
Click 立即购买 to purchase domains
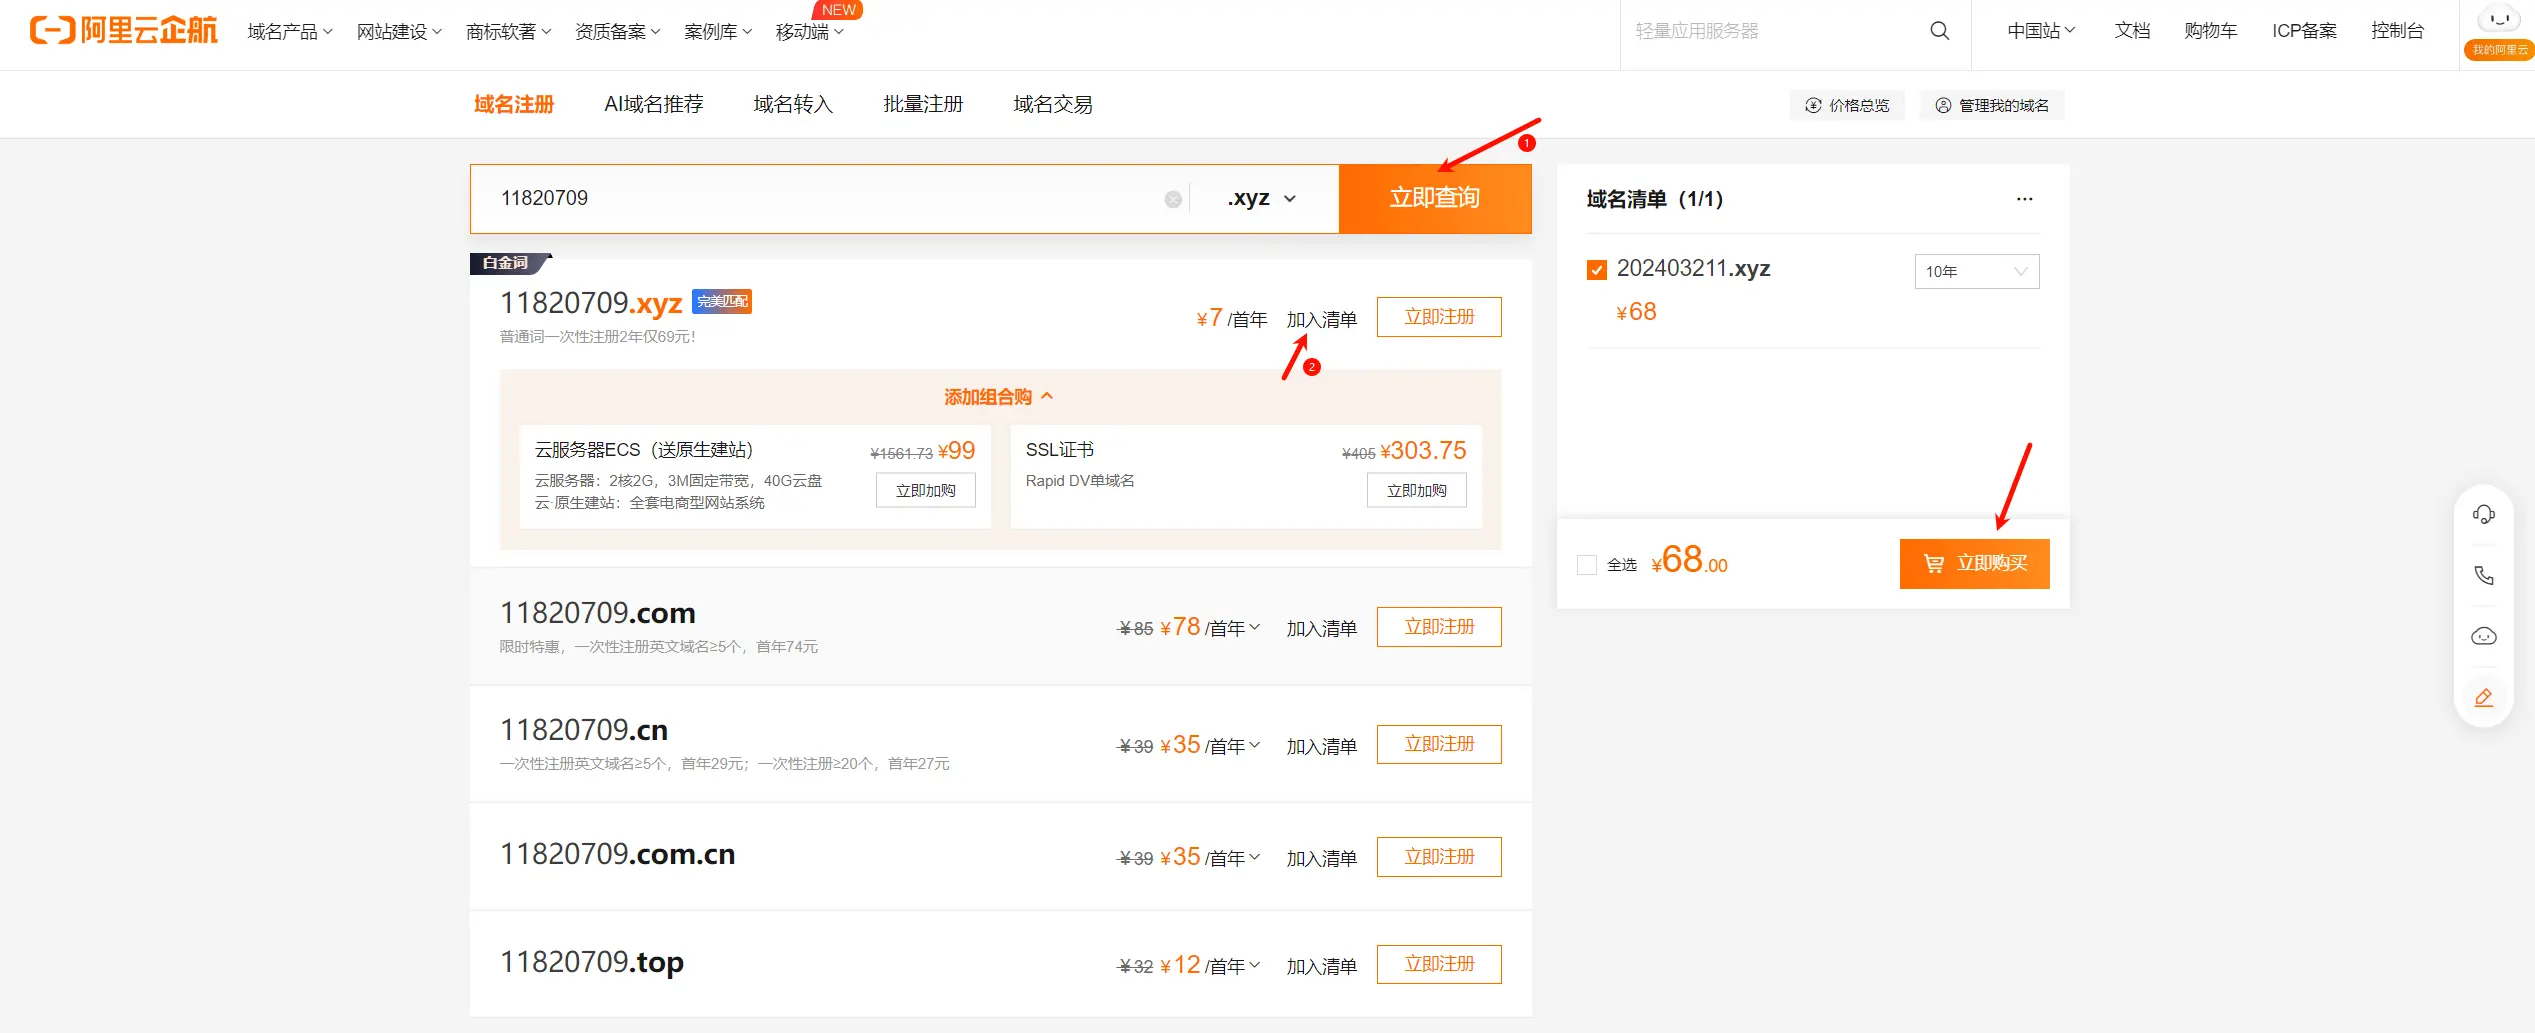tap(1974, 564)
